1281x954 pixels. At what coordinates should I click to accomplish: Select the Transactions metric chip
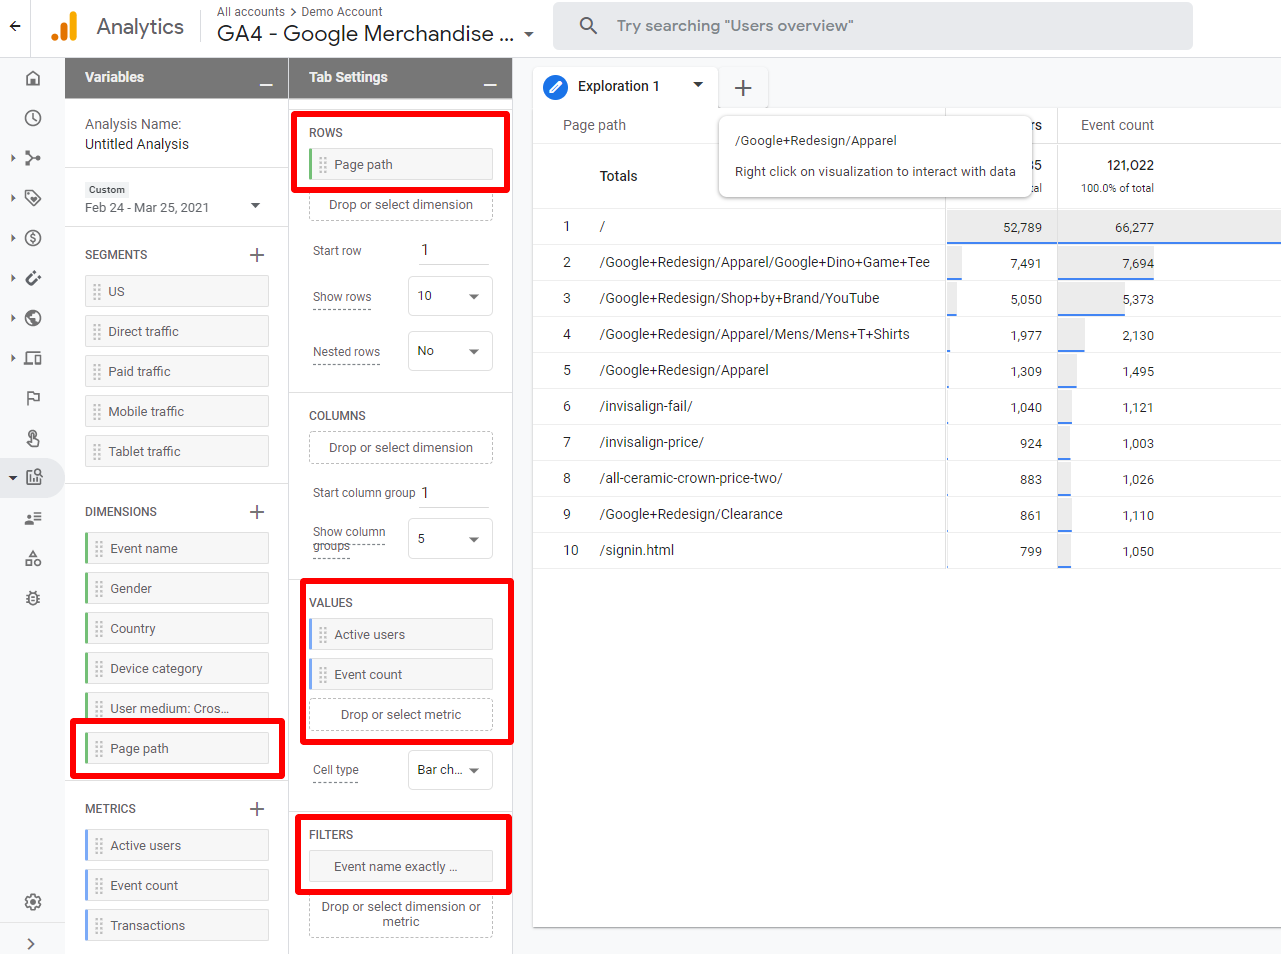[177, 925]
